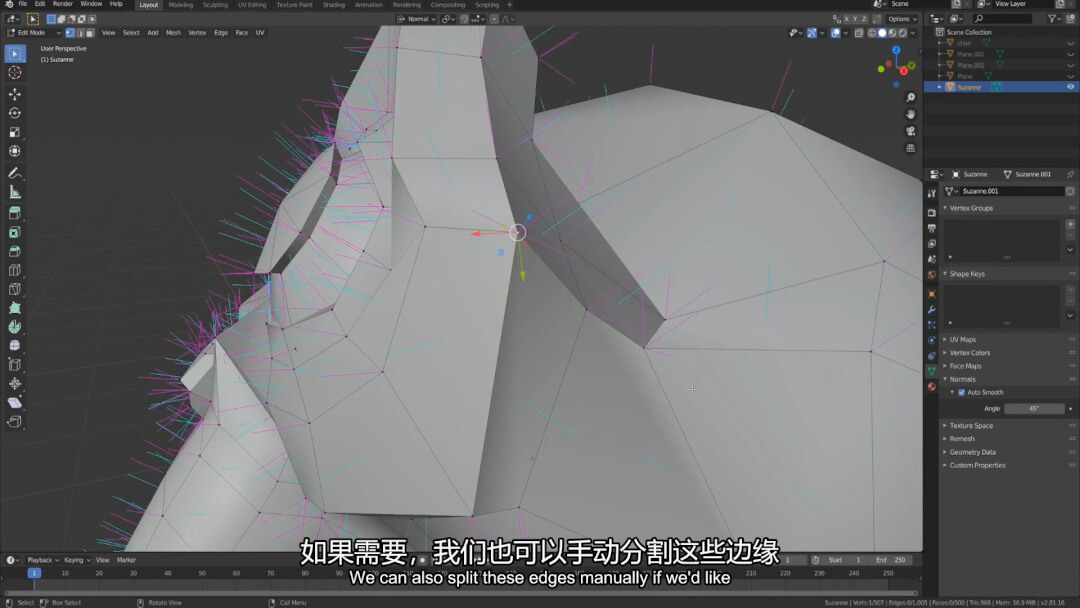The height and width of the screenshot is (608, 1080).
Task: Collapse the Vertex Groups panel
Action: (x=970, y=208)
